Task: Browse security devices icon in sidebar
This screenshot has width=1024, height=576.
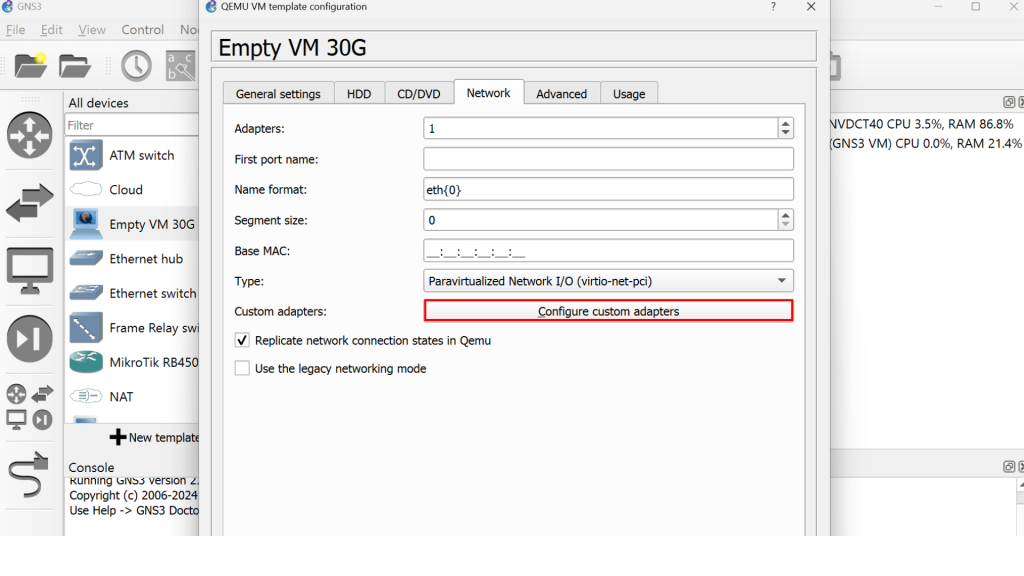Action: pyautogui.click(x=30, y=339)
